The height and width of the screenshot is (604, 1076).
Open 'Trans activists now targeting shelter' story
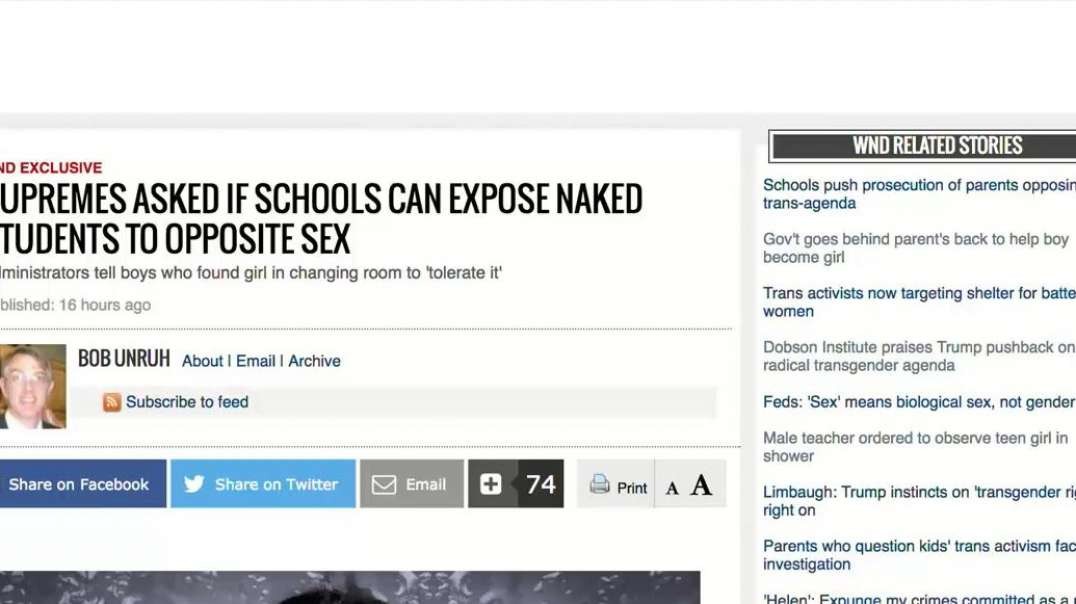point(920,302)
